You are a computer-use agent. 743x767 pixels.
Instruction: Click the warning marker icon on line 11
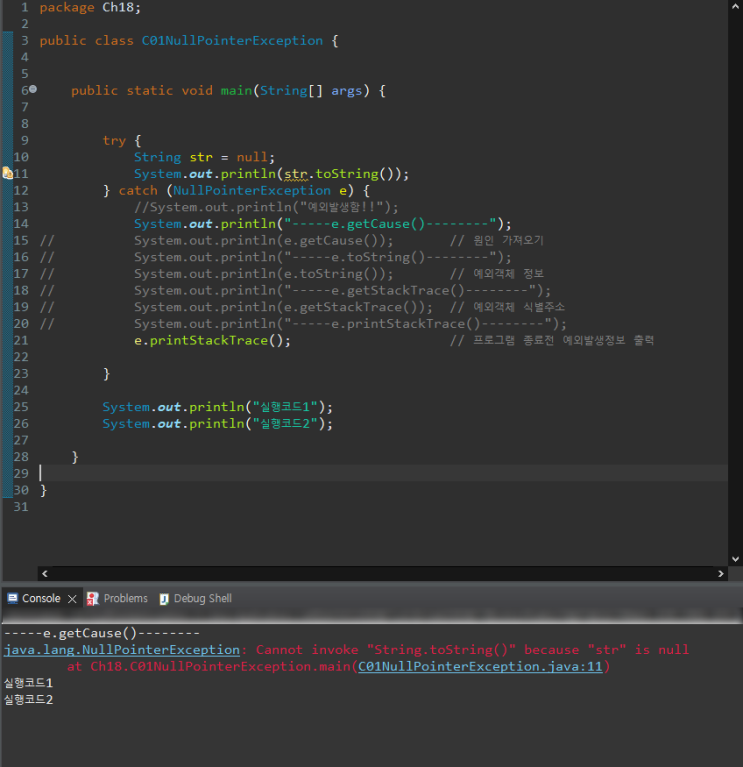(x=7, y=173)
